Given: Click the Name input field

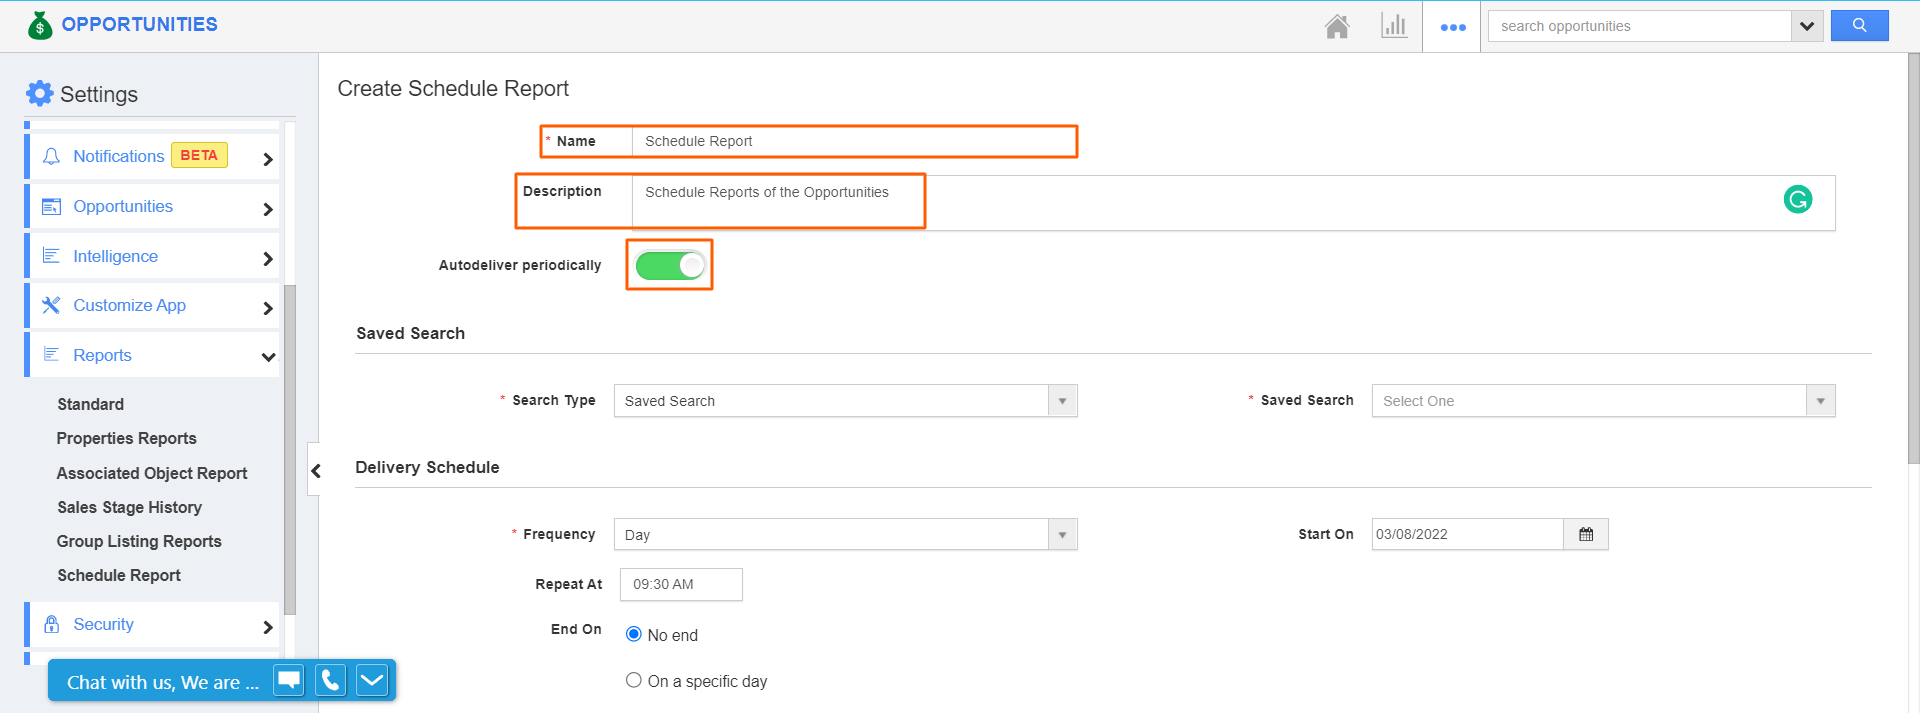Looking at the screenshot, I should [853, 141].
